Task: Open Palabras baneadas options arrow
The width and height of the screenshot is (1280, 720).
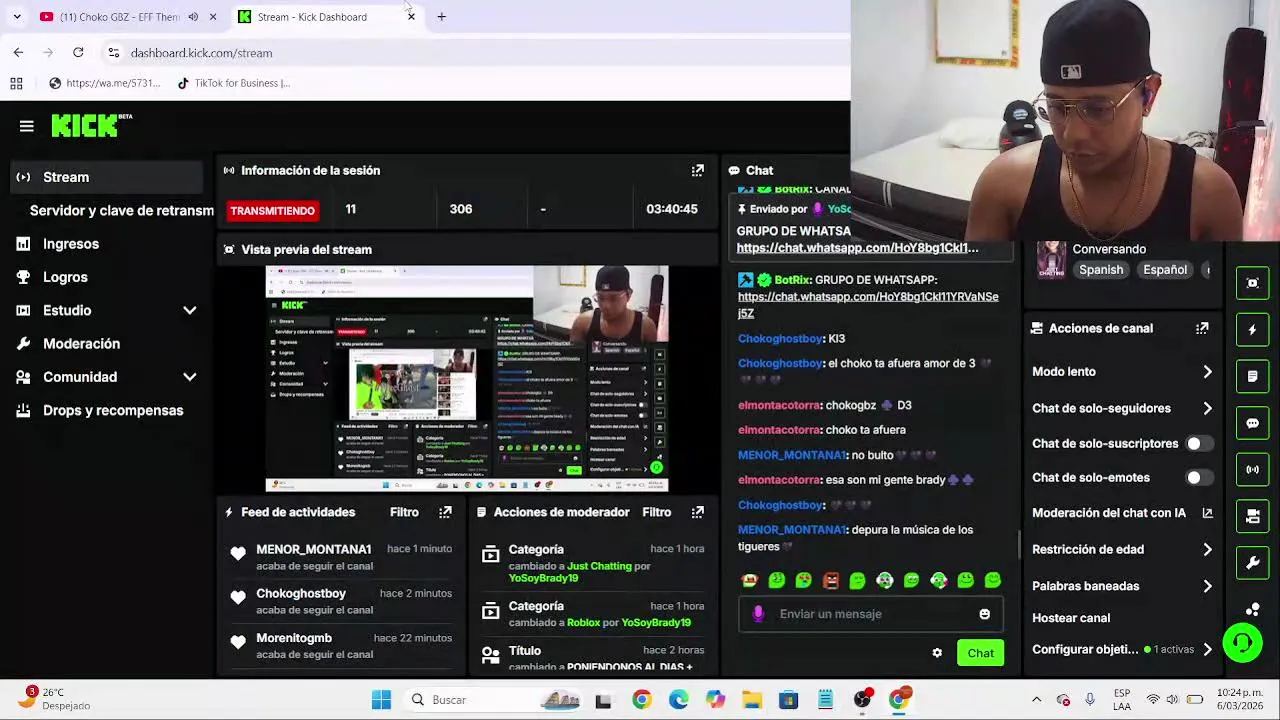Action: pos(1207,586)
